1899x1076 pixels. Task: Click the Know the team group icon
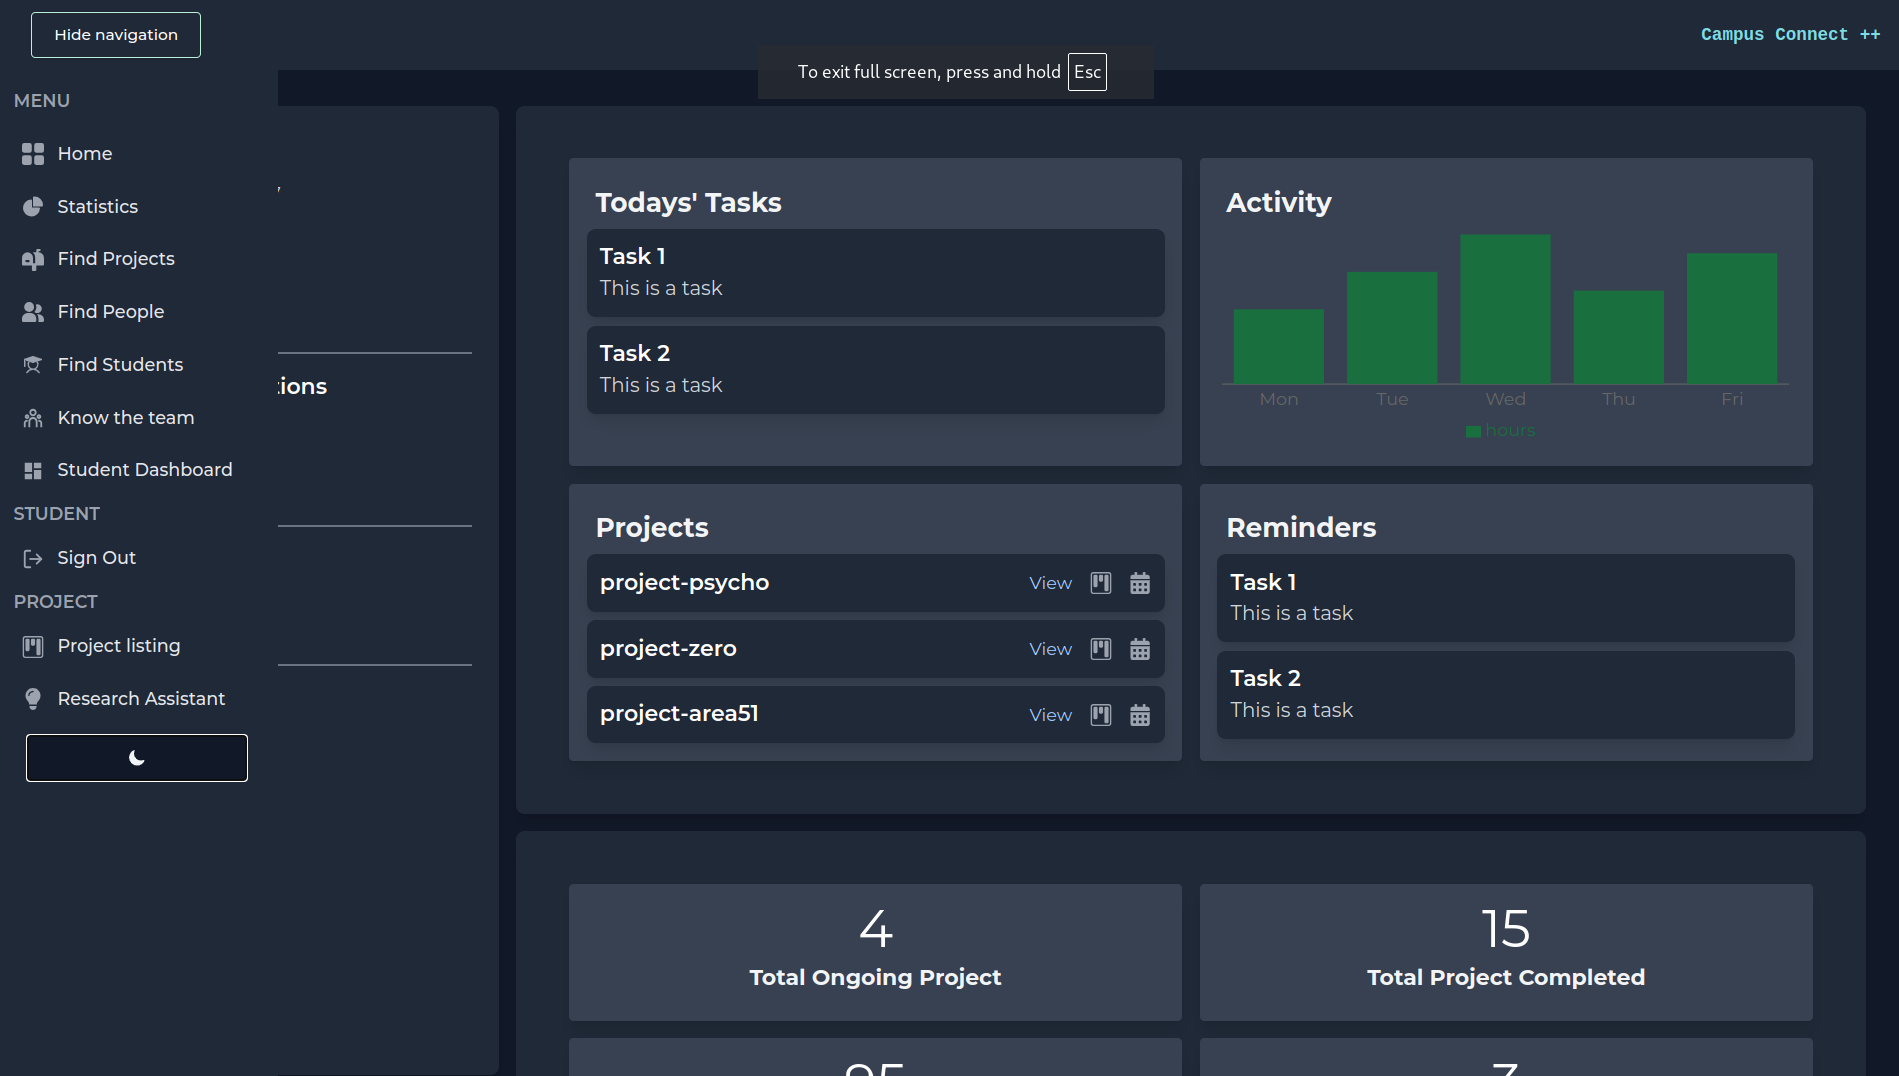pos(33,418)
